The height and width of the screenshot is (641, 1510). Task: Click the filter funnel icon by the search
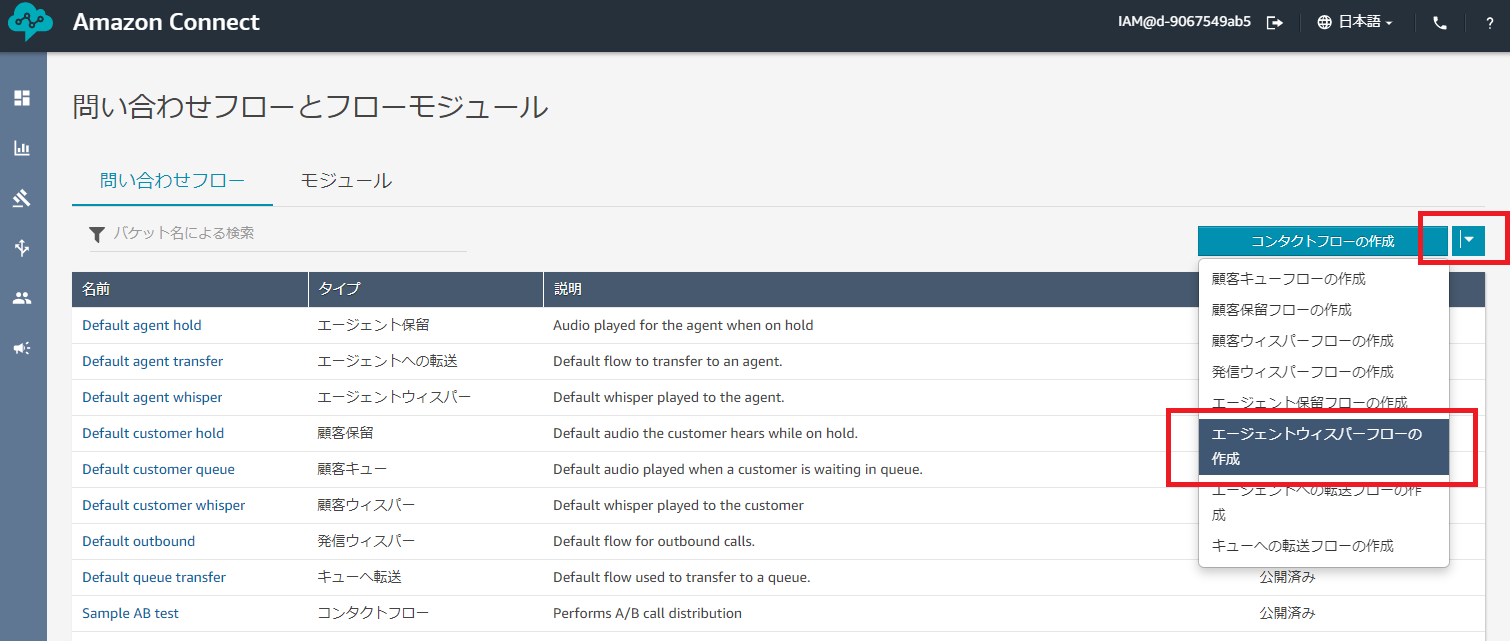[97, 234]
